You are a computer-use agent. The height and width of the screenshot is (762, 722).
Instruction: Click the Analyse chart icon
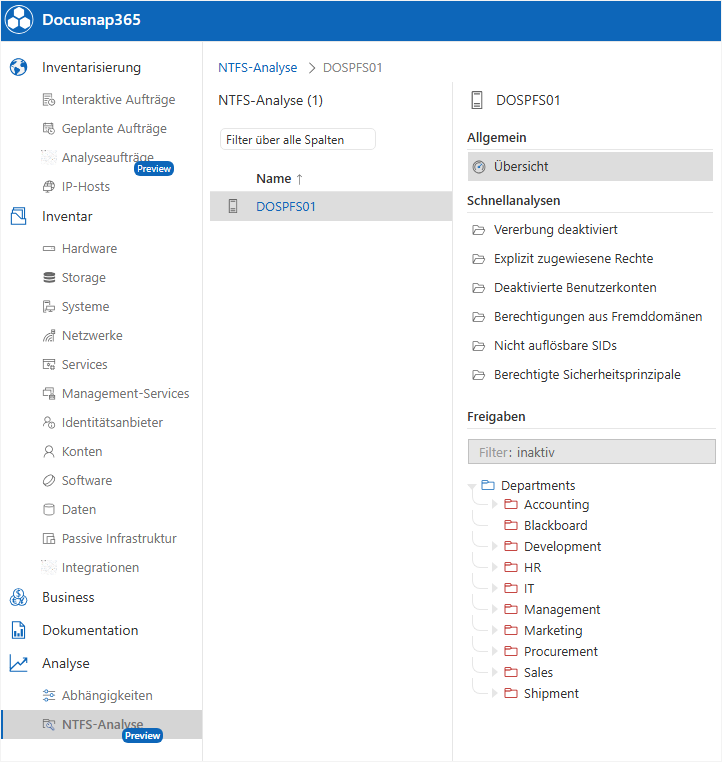[18, 663]
